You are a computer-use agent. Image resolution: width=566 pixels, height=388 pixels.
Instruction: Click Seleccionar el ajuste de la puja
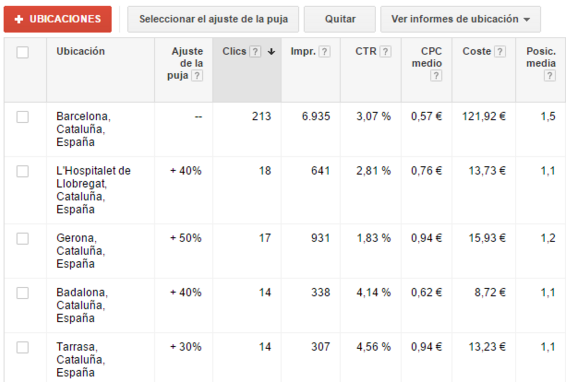pyautogui.click(x=213, y=19)
